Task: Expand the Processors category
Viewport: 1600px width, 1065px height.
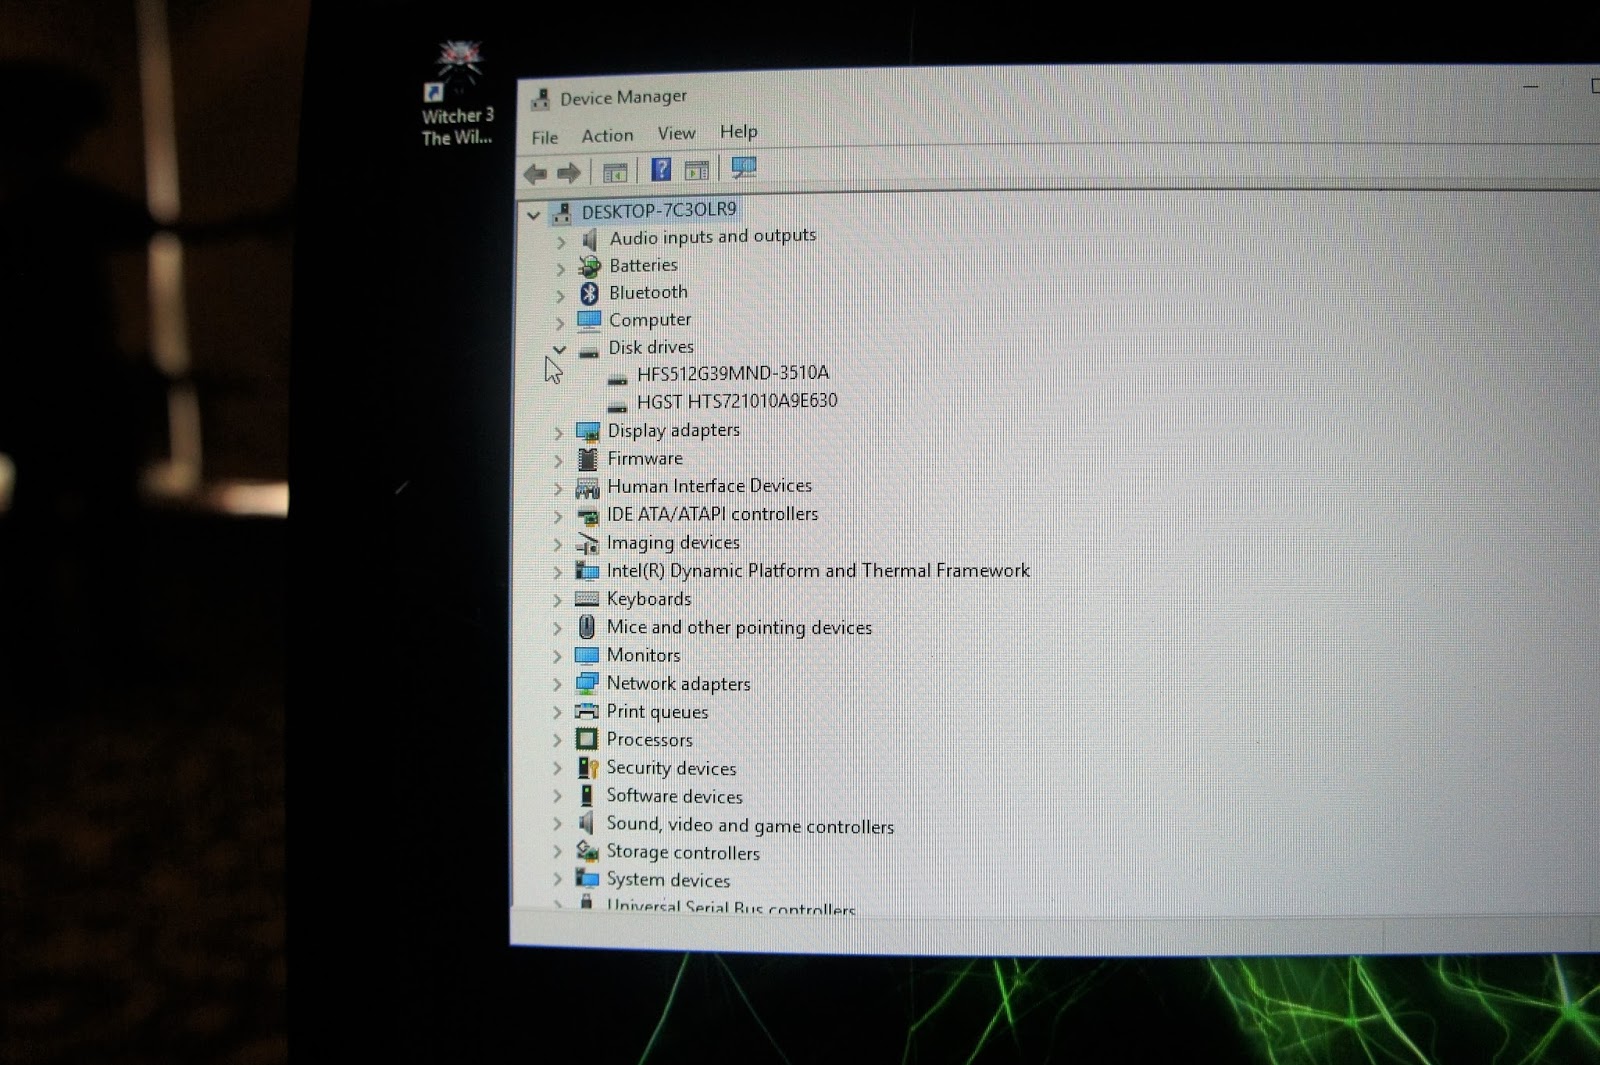Action: tap(558, 741)
